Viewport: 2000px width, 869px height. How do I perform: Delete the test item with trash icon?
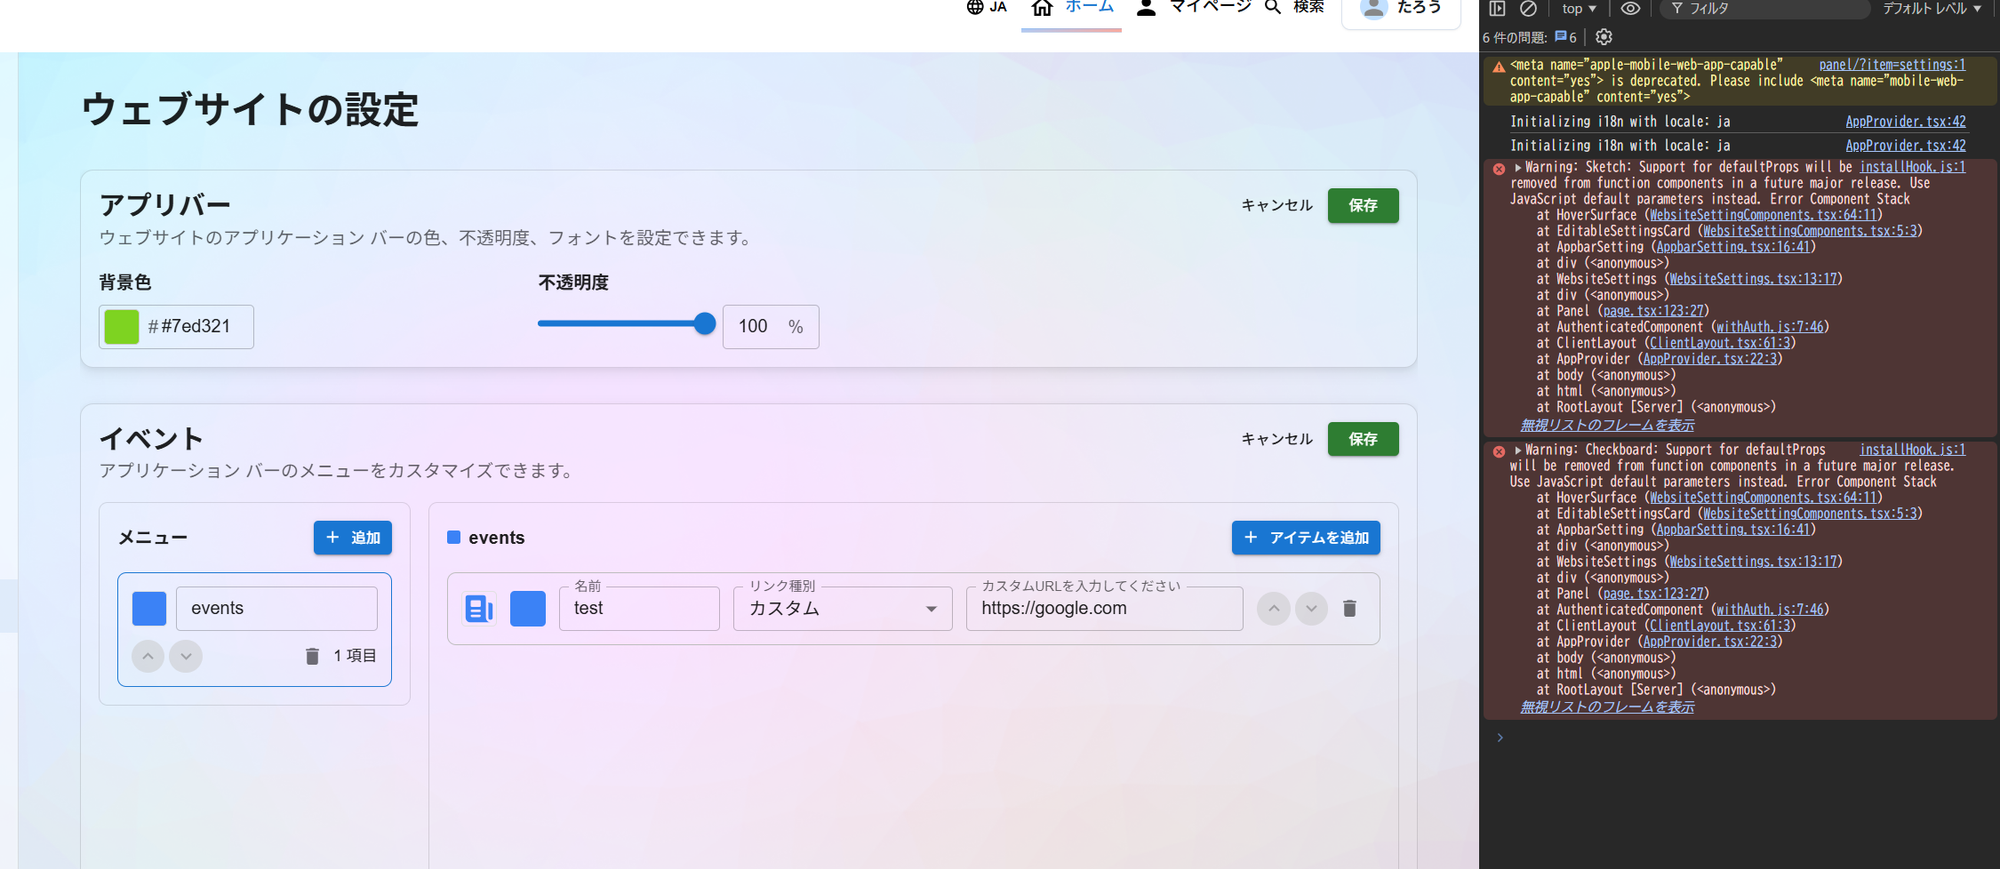coord(1349,608)
